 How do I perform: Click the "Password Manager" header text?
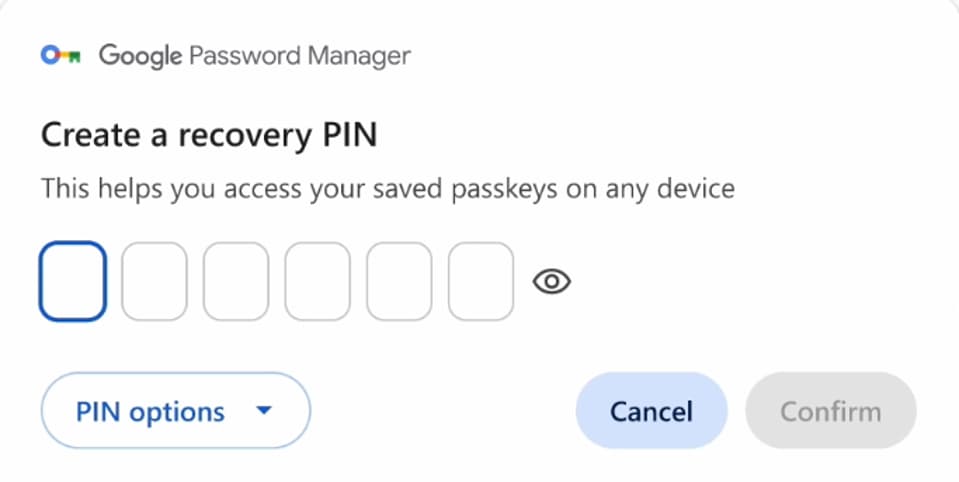click(299, 56)
